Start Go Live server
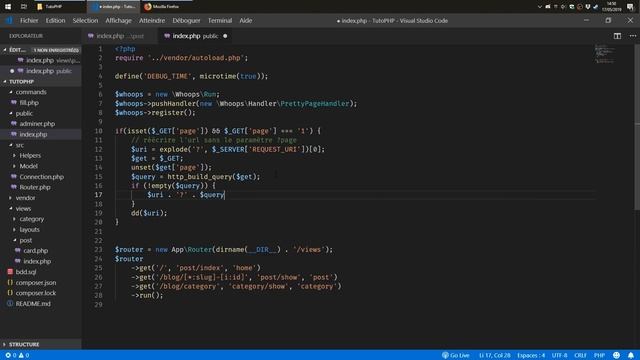 coord(456,355)
